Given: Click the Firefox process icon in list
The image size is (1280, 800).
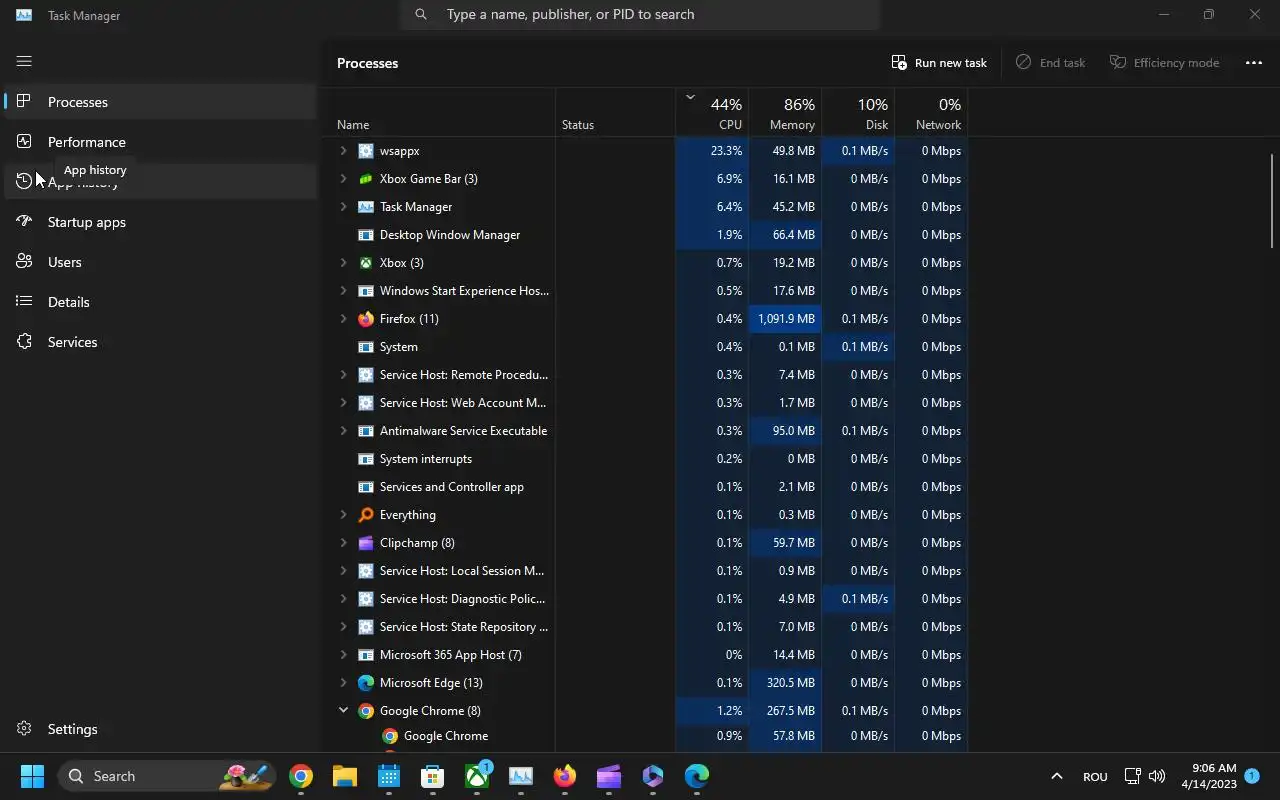Looking at the screenshot, I should coord(366,319).
